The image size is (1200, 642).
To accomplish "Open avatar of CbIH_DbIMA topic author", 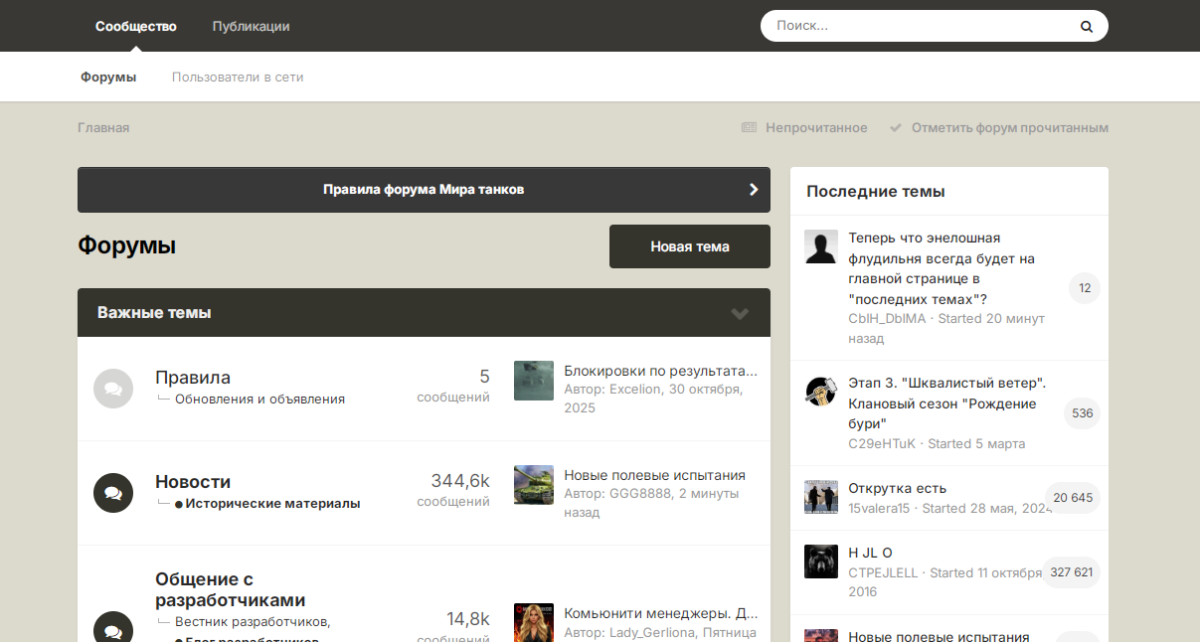I will 821,246.
